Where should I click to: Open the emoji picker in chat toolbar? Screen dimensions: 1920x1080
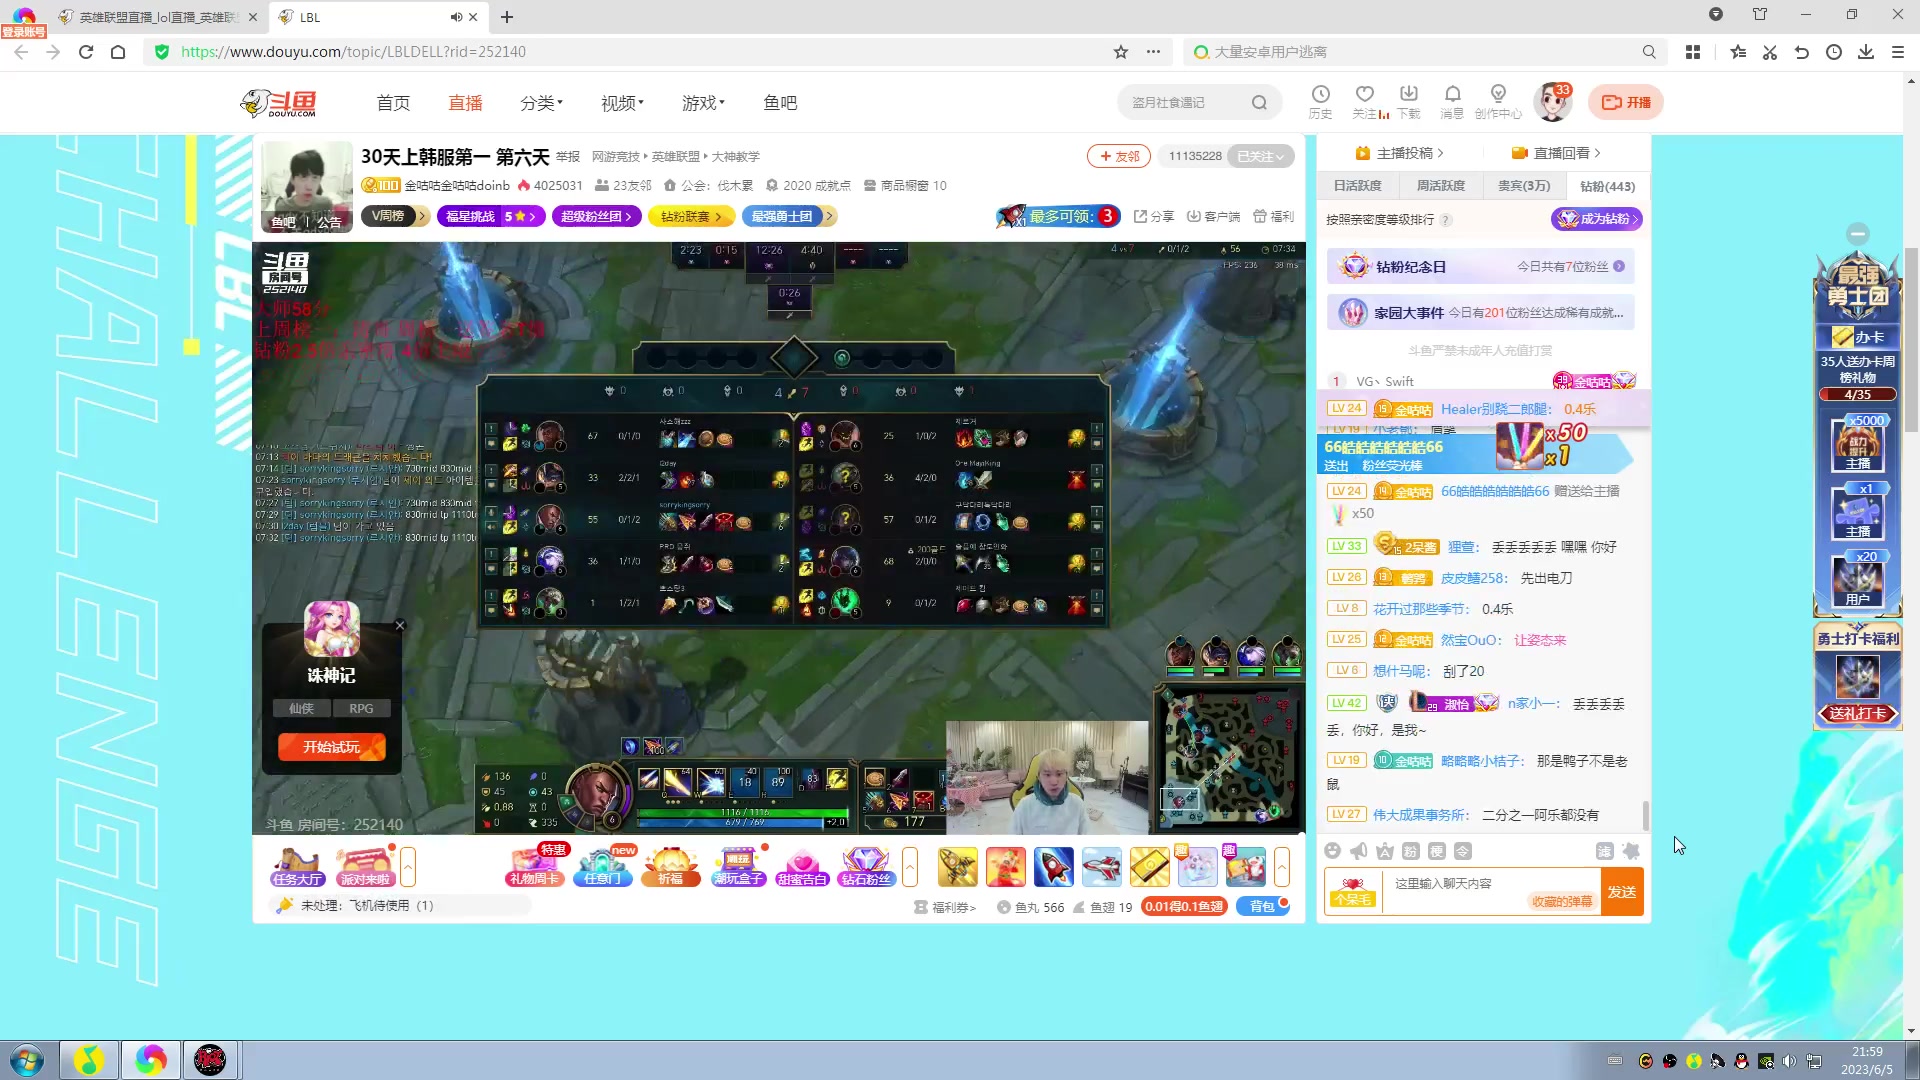click(1332, 851)
